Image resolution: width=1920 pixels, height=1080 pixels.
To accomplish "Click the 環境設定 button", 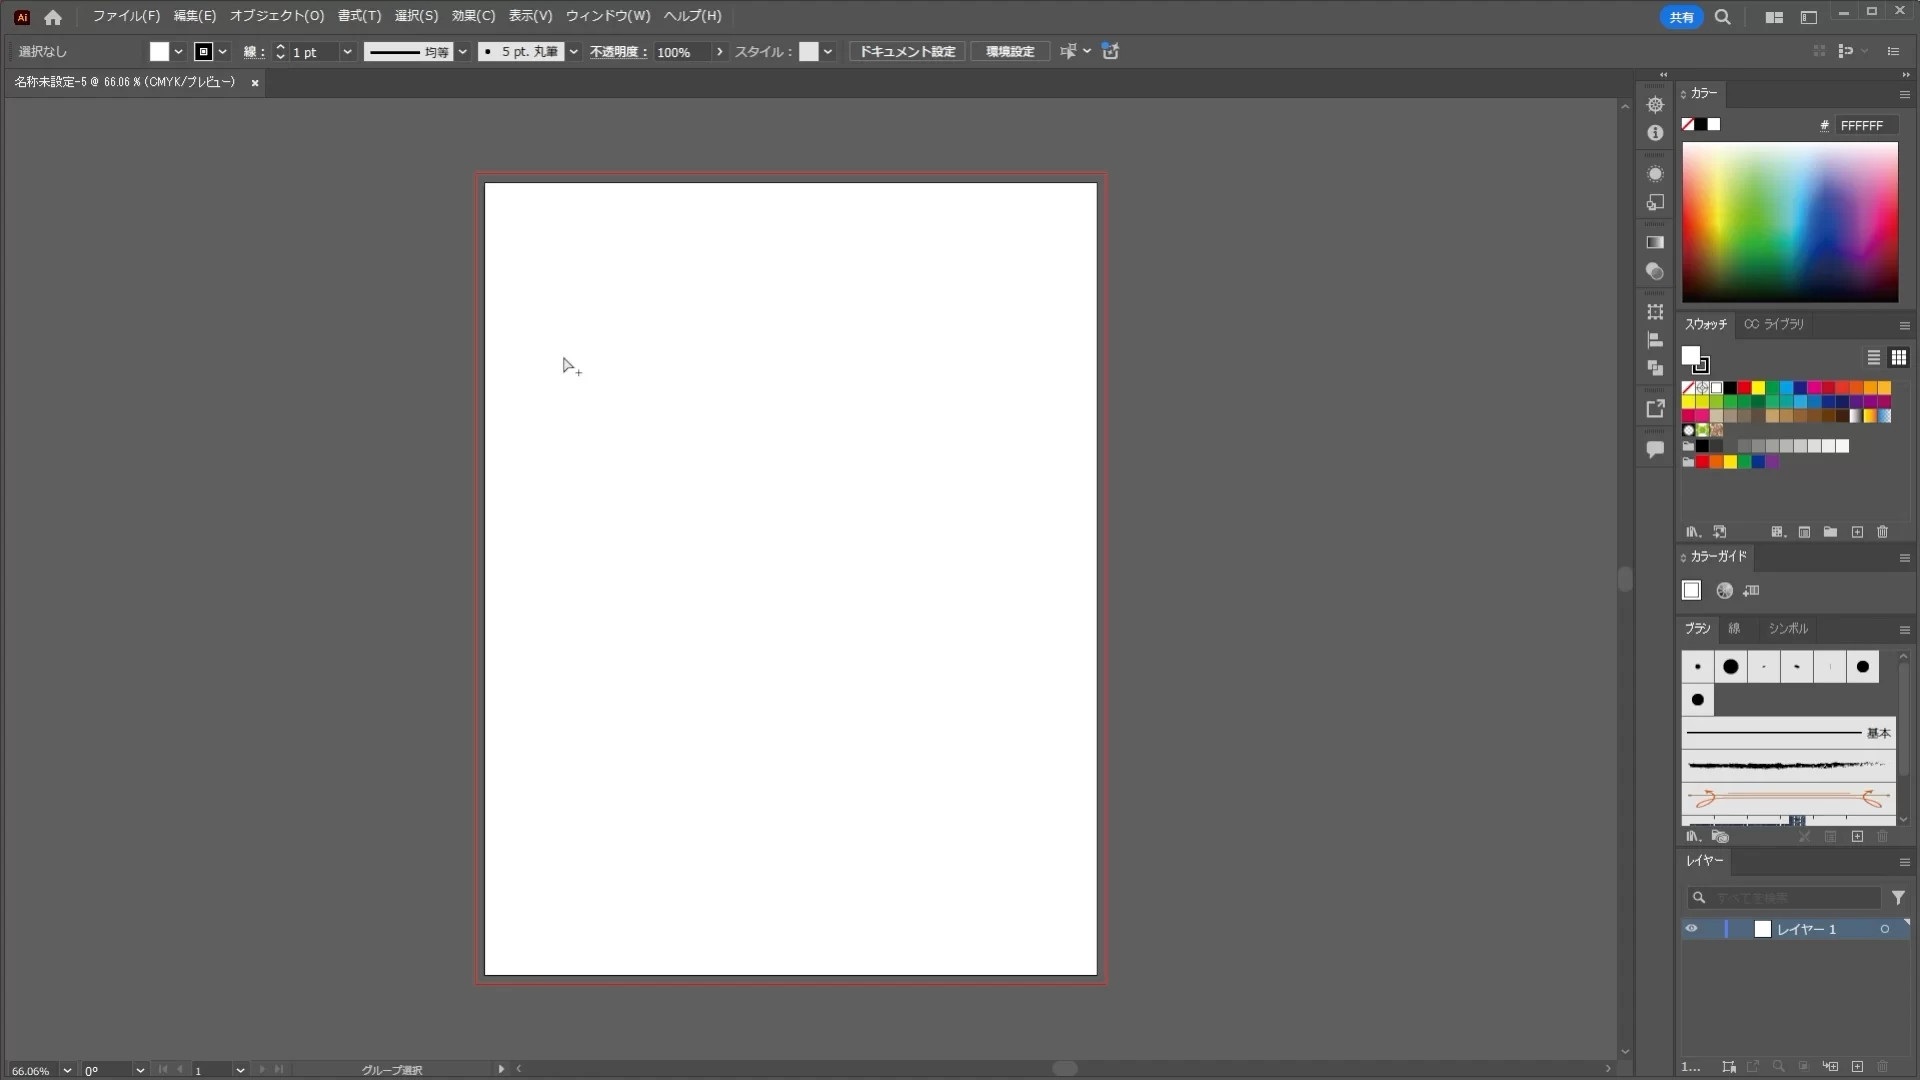I will pos(1010,52).
